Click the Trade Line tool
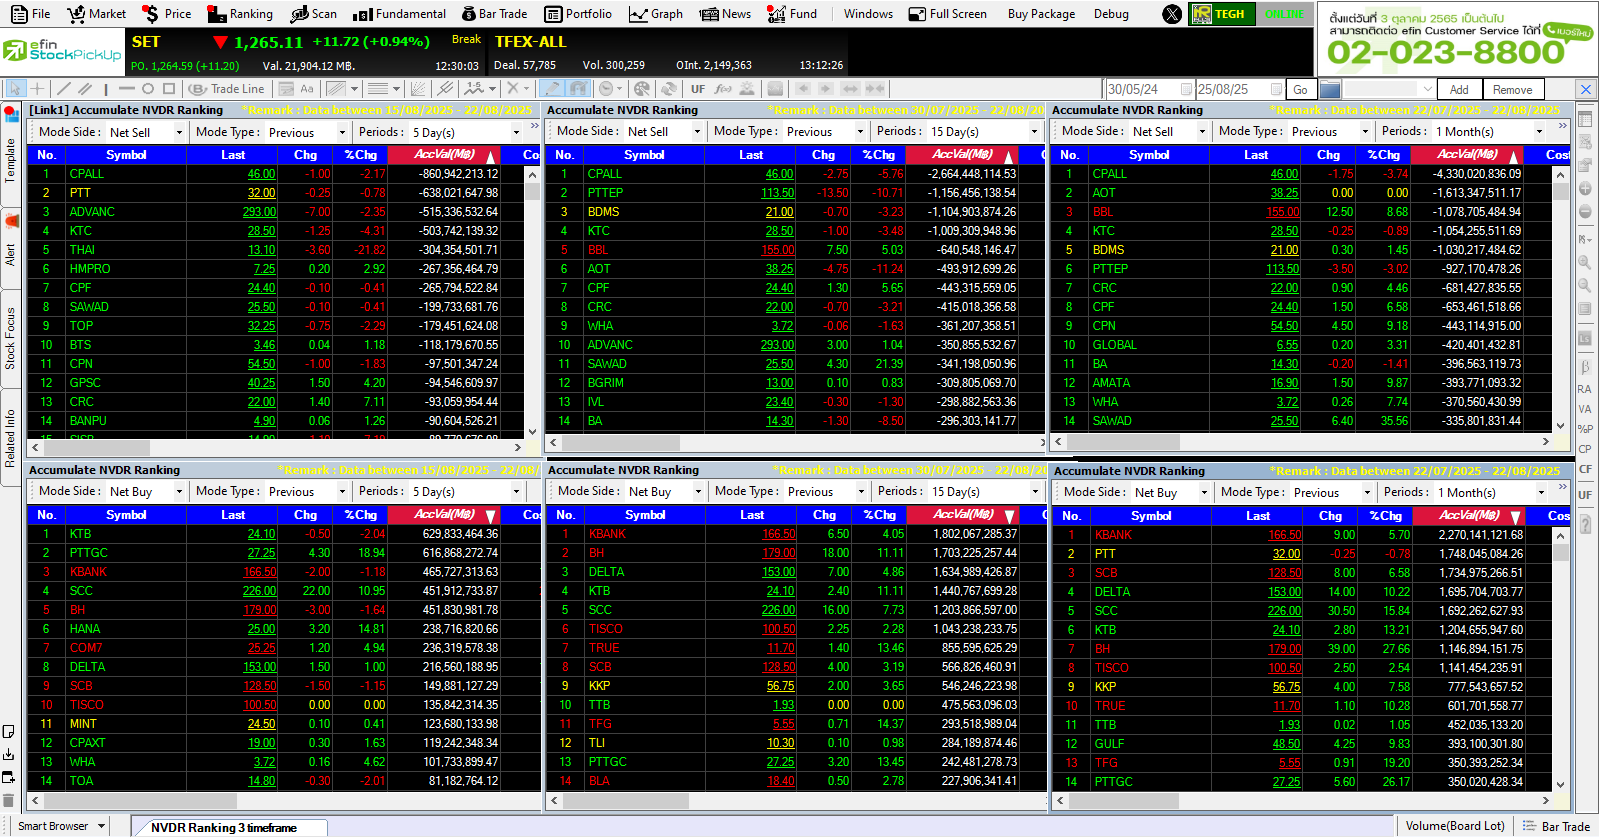This screenshot has width=1599, height=838. click(227, 89)
